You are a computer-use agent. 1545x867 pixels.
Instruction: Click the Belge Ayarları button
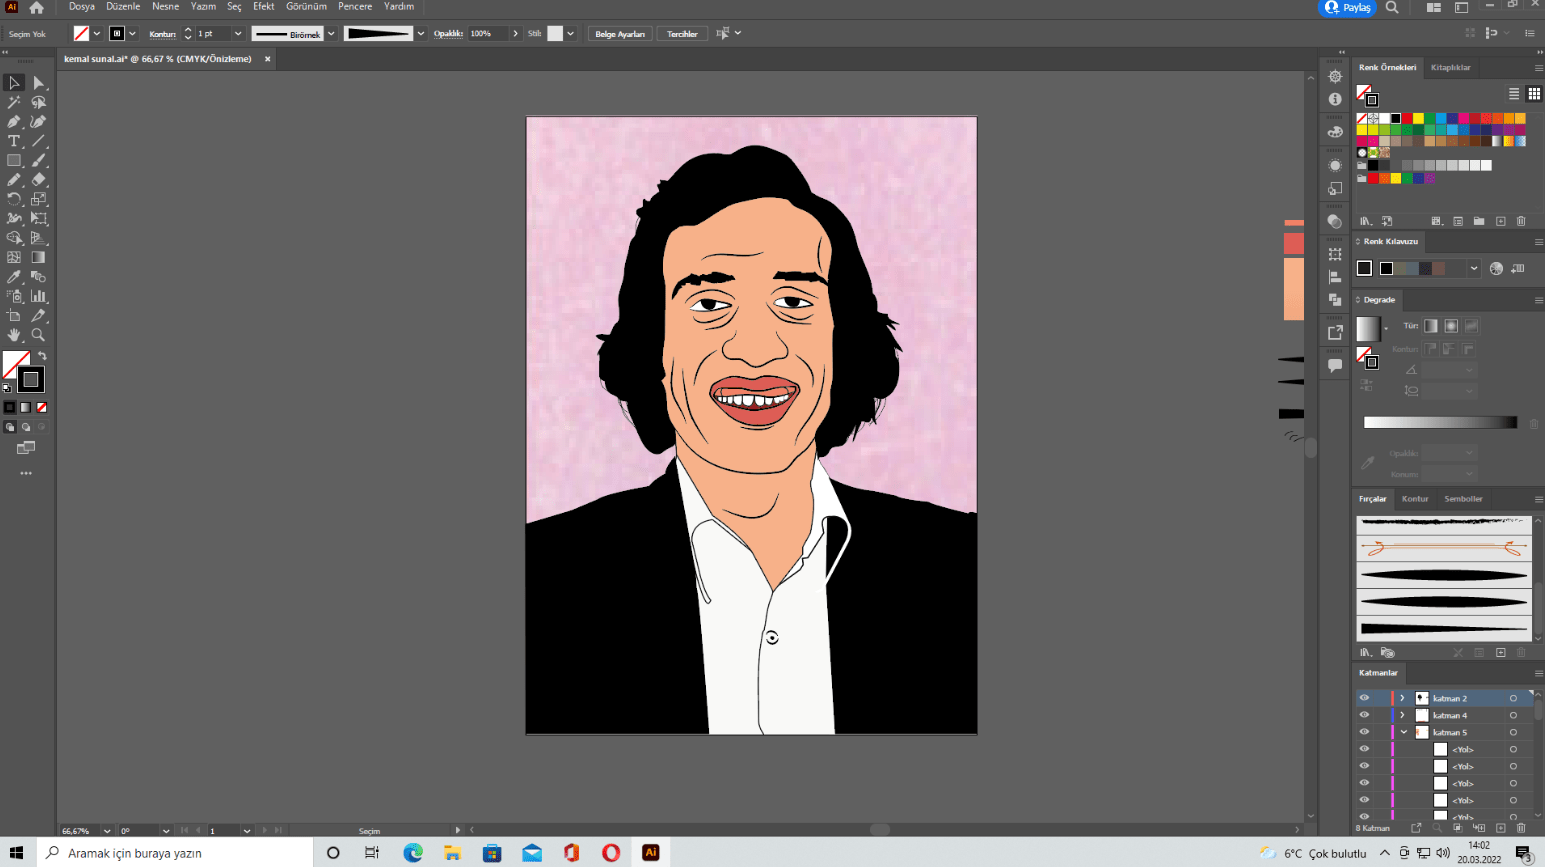point(620,34)
